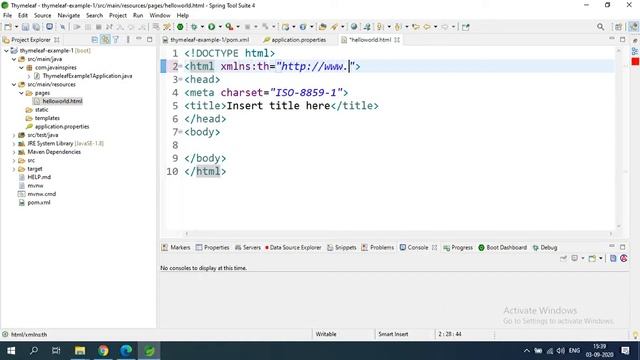
Task: Click the toolbar Search magnifier icon
Action: 600,27
